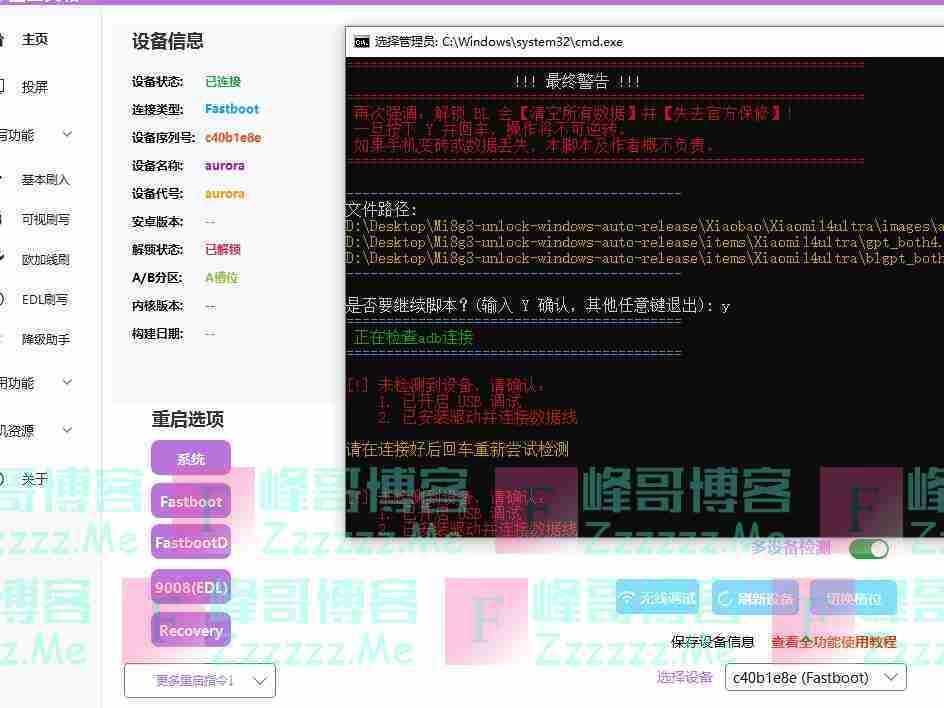The height and width of the screenshot is (708, 944).
Task: Click the 连接类型 value Fastboot
Action: pos(232,109)
